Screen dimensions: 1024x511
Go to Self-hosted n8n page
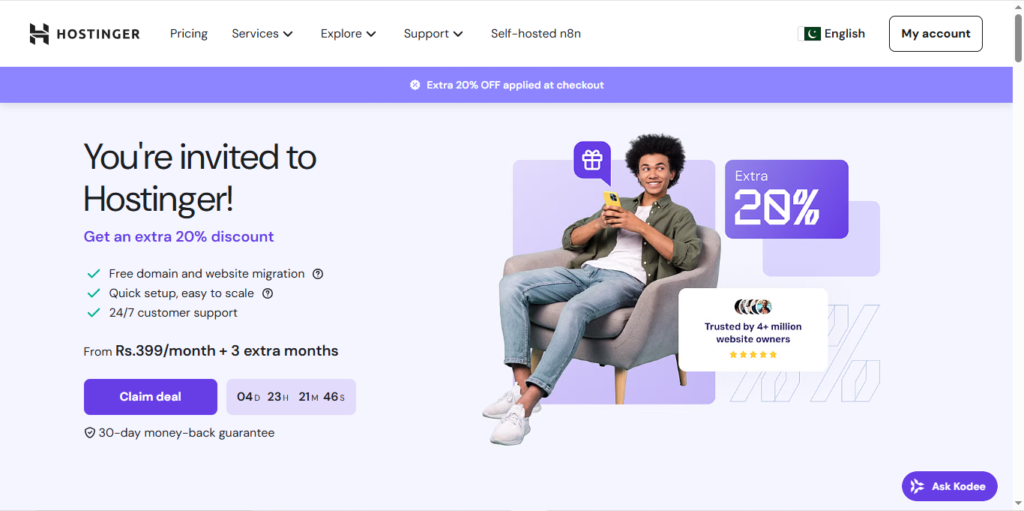535,34
